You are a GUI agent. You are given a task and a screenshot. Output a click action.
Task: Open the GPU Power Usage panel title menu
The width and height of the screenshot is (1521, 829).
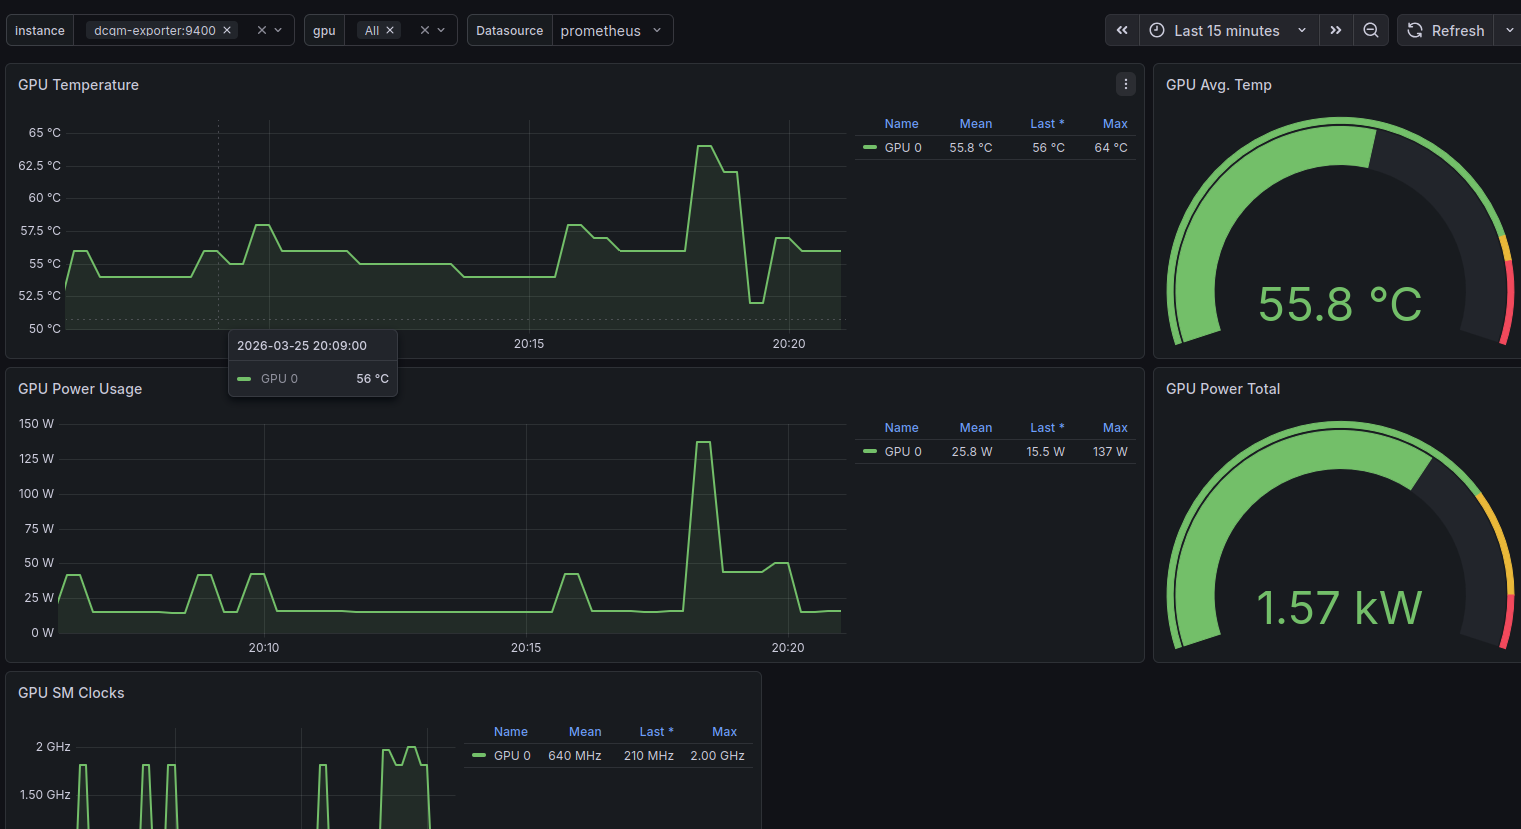tap(80, 388)
